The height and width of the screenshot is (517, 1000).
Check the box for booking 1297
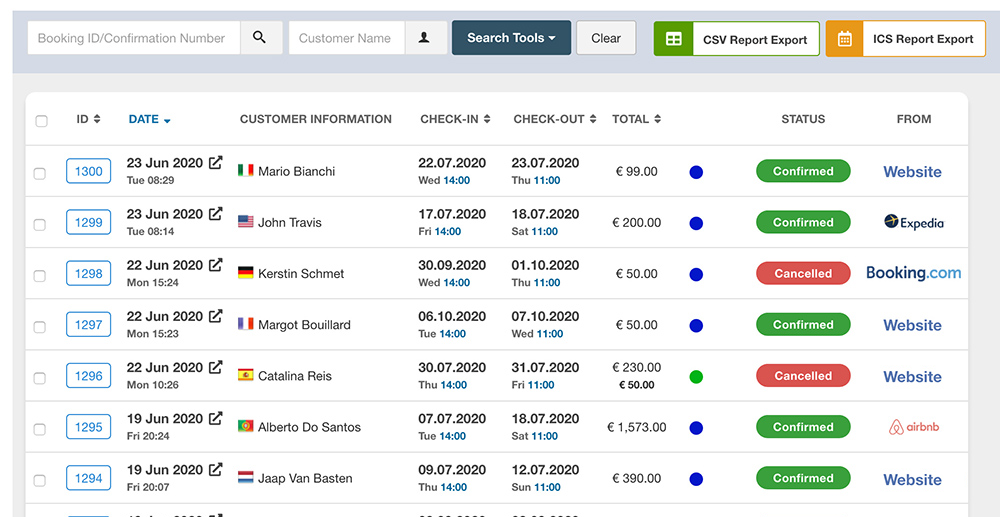coord(40,327)
